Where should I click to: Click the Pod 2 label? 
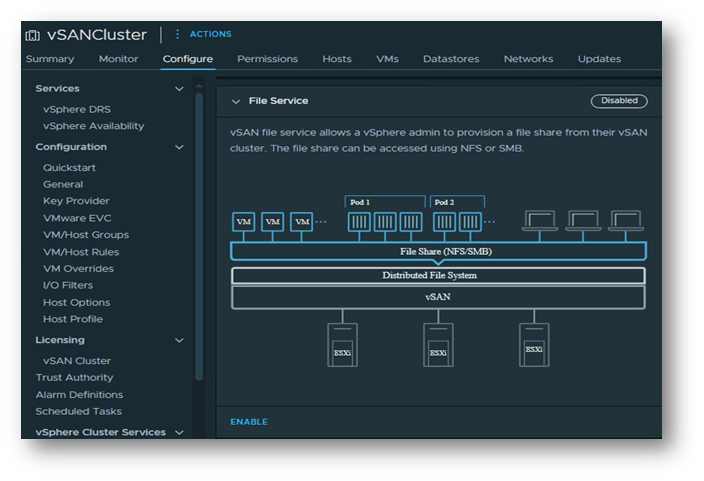pos(444,203)
